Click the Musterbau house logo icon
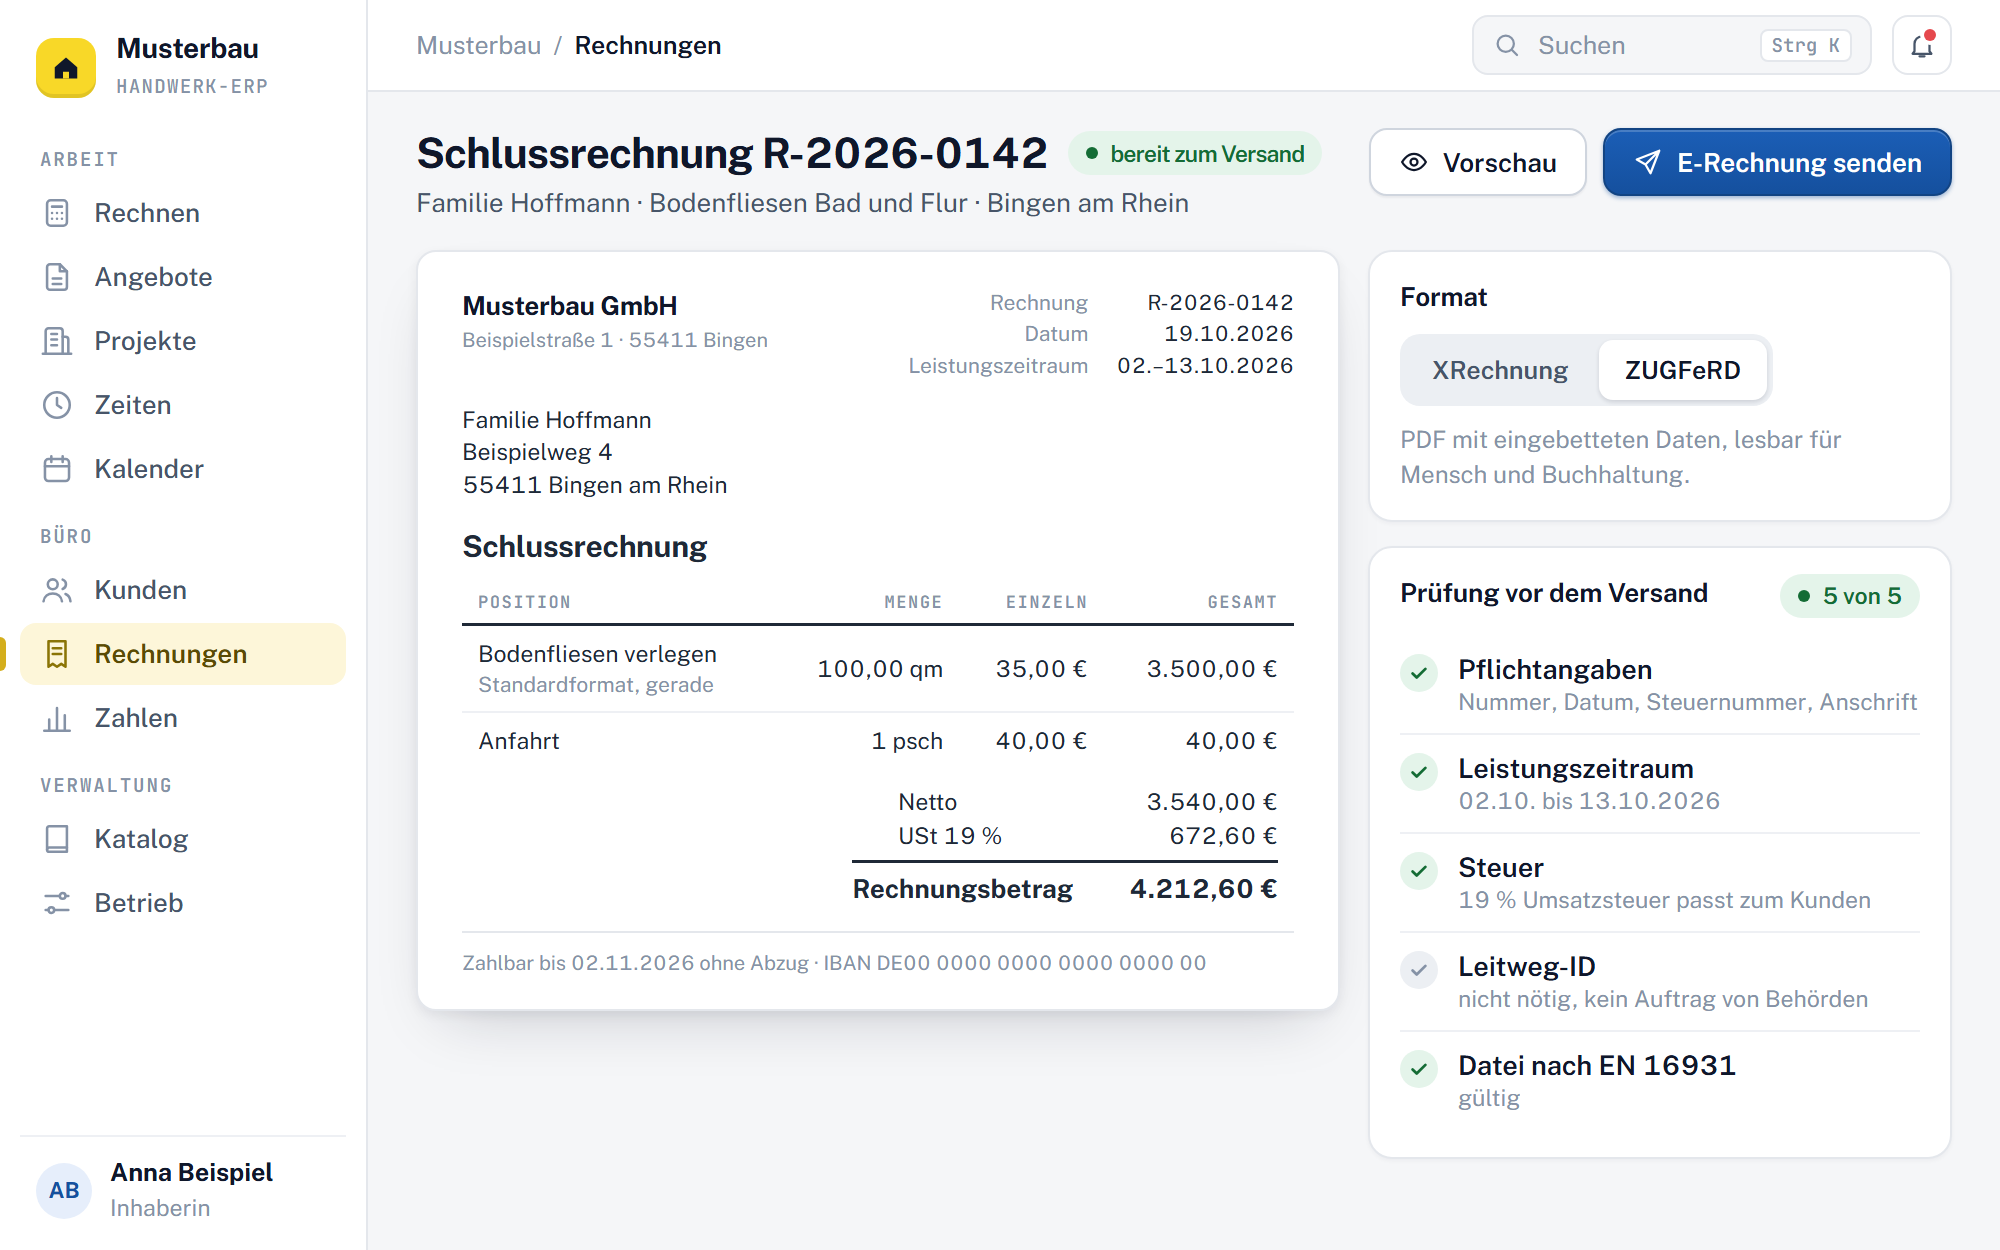The image size is (2000, 1250). (66, 67)
